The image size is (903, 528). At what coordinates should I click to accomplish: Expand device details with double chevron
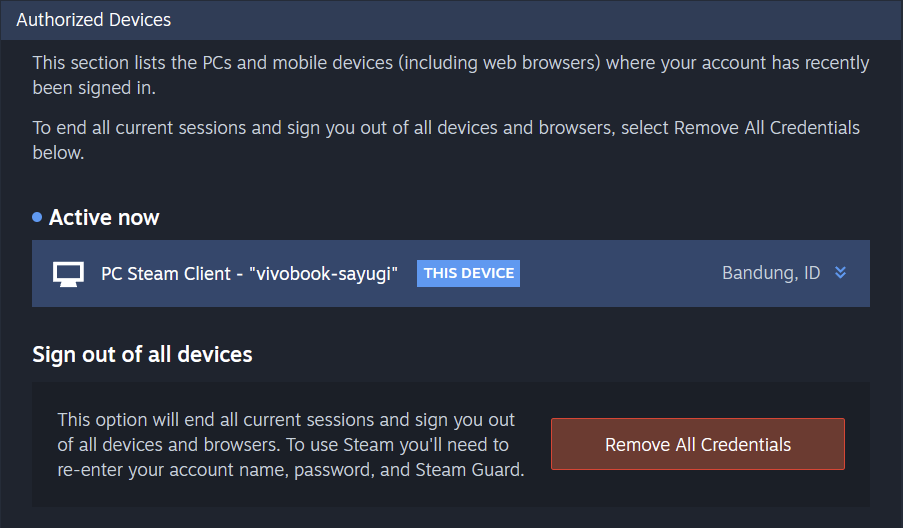(840, 273)
